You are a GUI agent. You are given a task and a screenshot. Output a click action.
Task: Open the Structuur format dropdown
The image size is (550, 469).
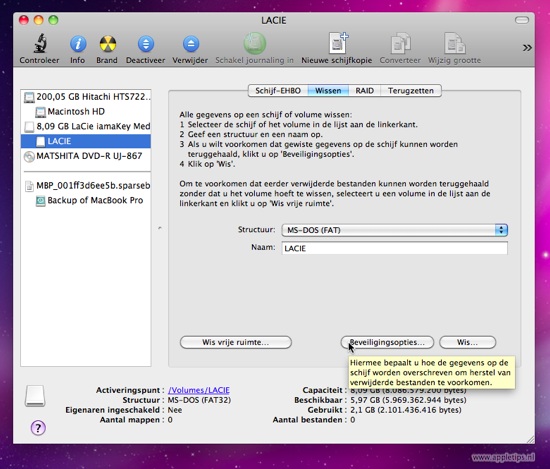point(395,230)
